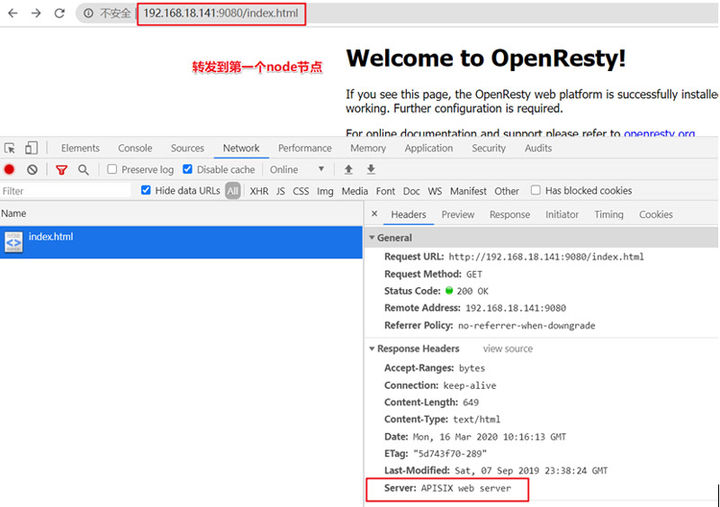Click view source link in Response Headers

tap(508, 349)
